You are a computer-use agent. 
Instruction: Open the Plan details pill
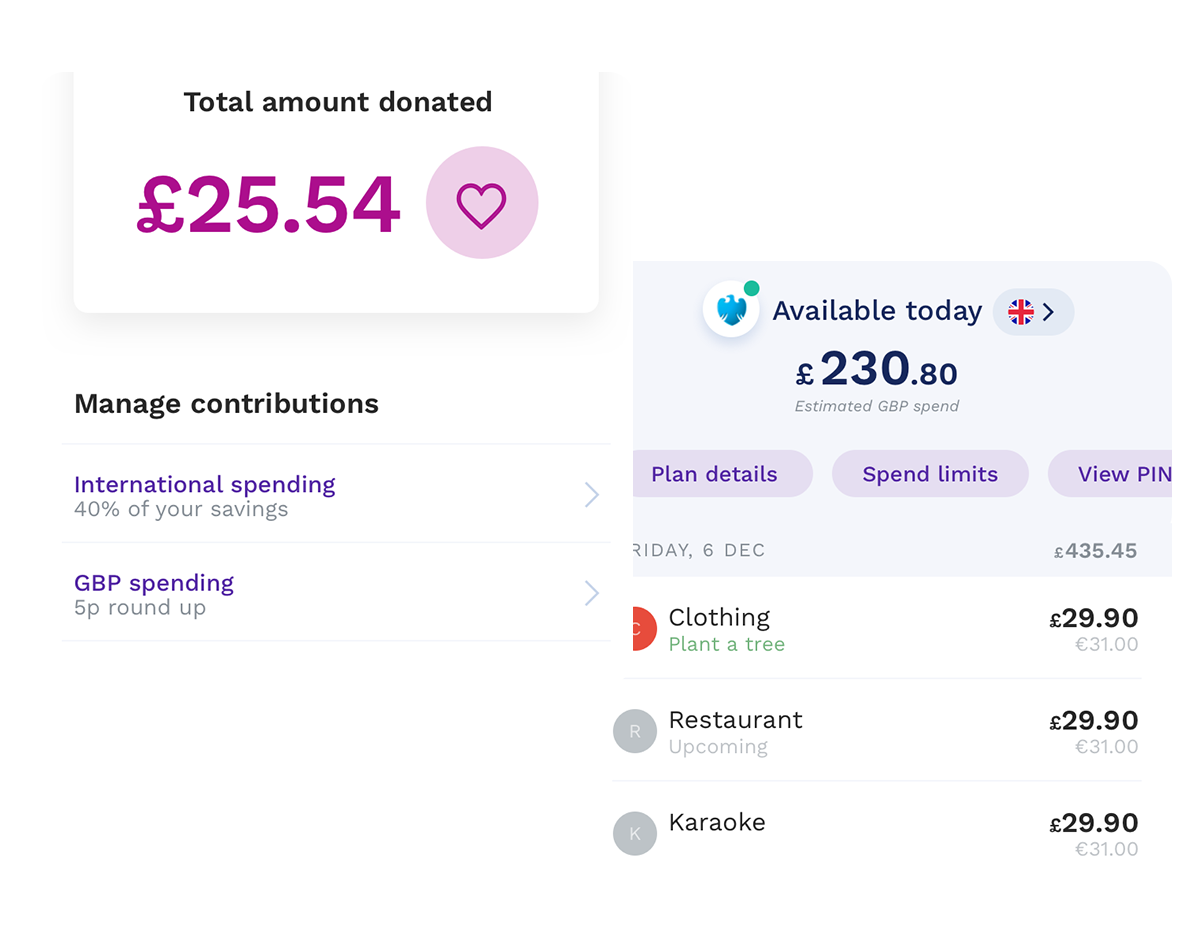714,474
